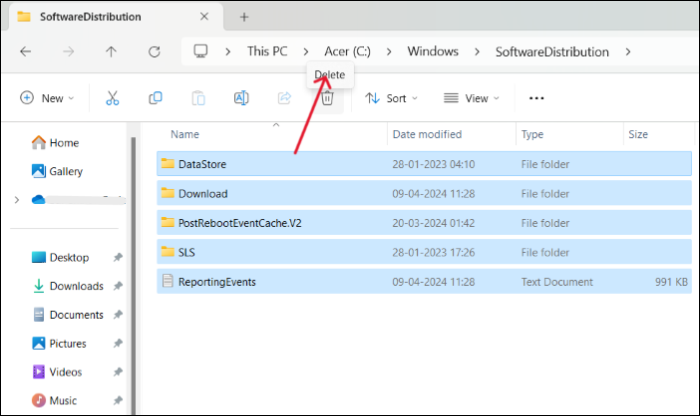Click This PC in address bar

click(x=267, y=51)
